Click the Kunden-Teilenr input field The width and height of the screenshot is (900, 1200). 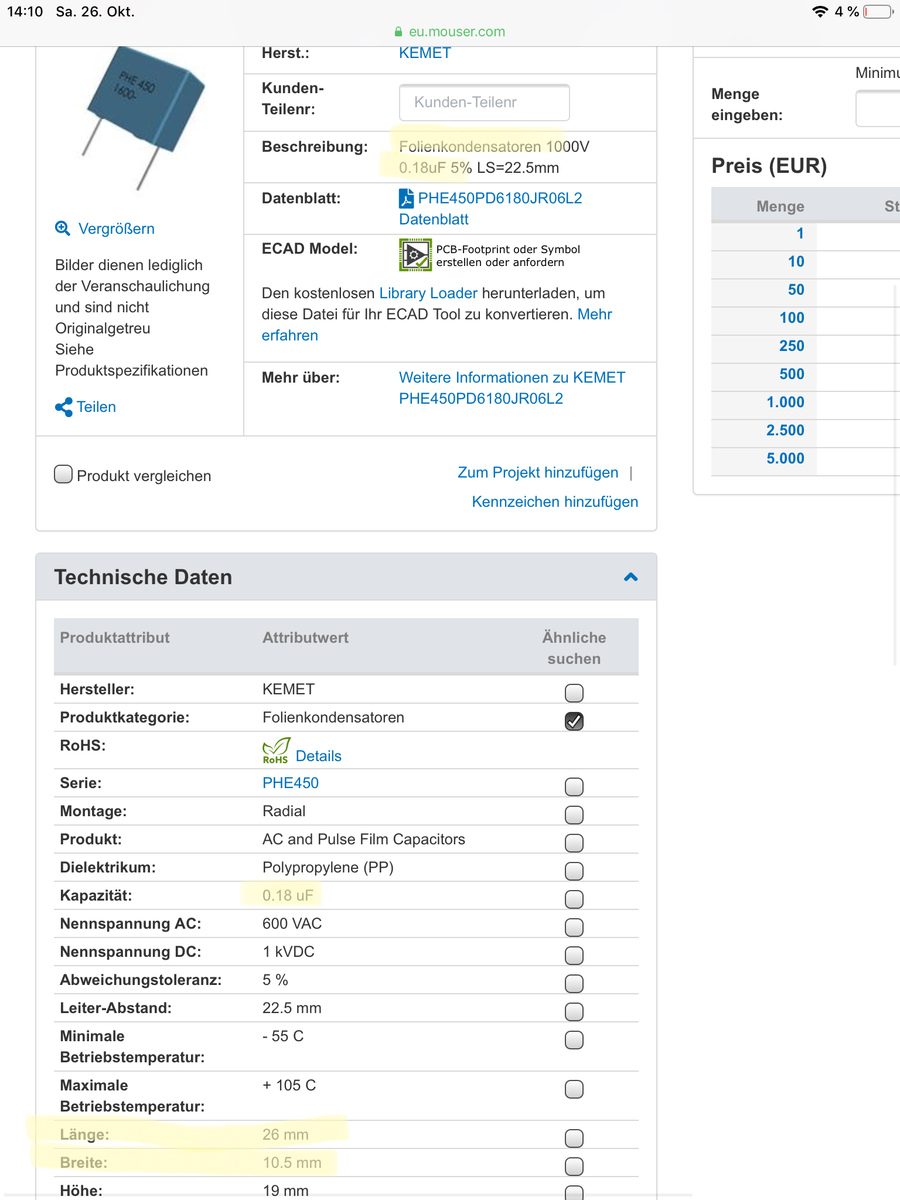click(484, 102)
